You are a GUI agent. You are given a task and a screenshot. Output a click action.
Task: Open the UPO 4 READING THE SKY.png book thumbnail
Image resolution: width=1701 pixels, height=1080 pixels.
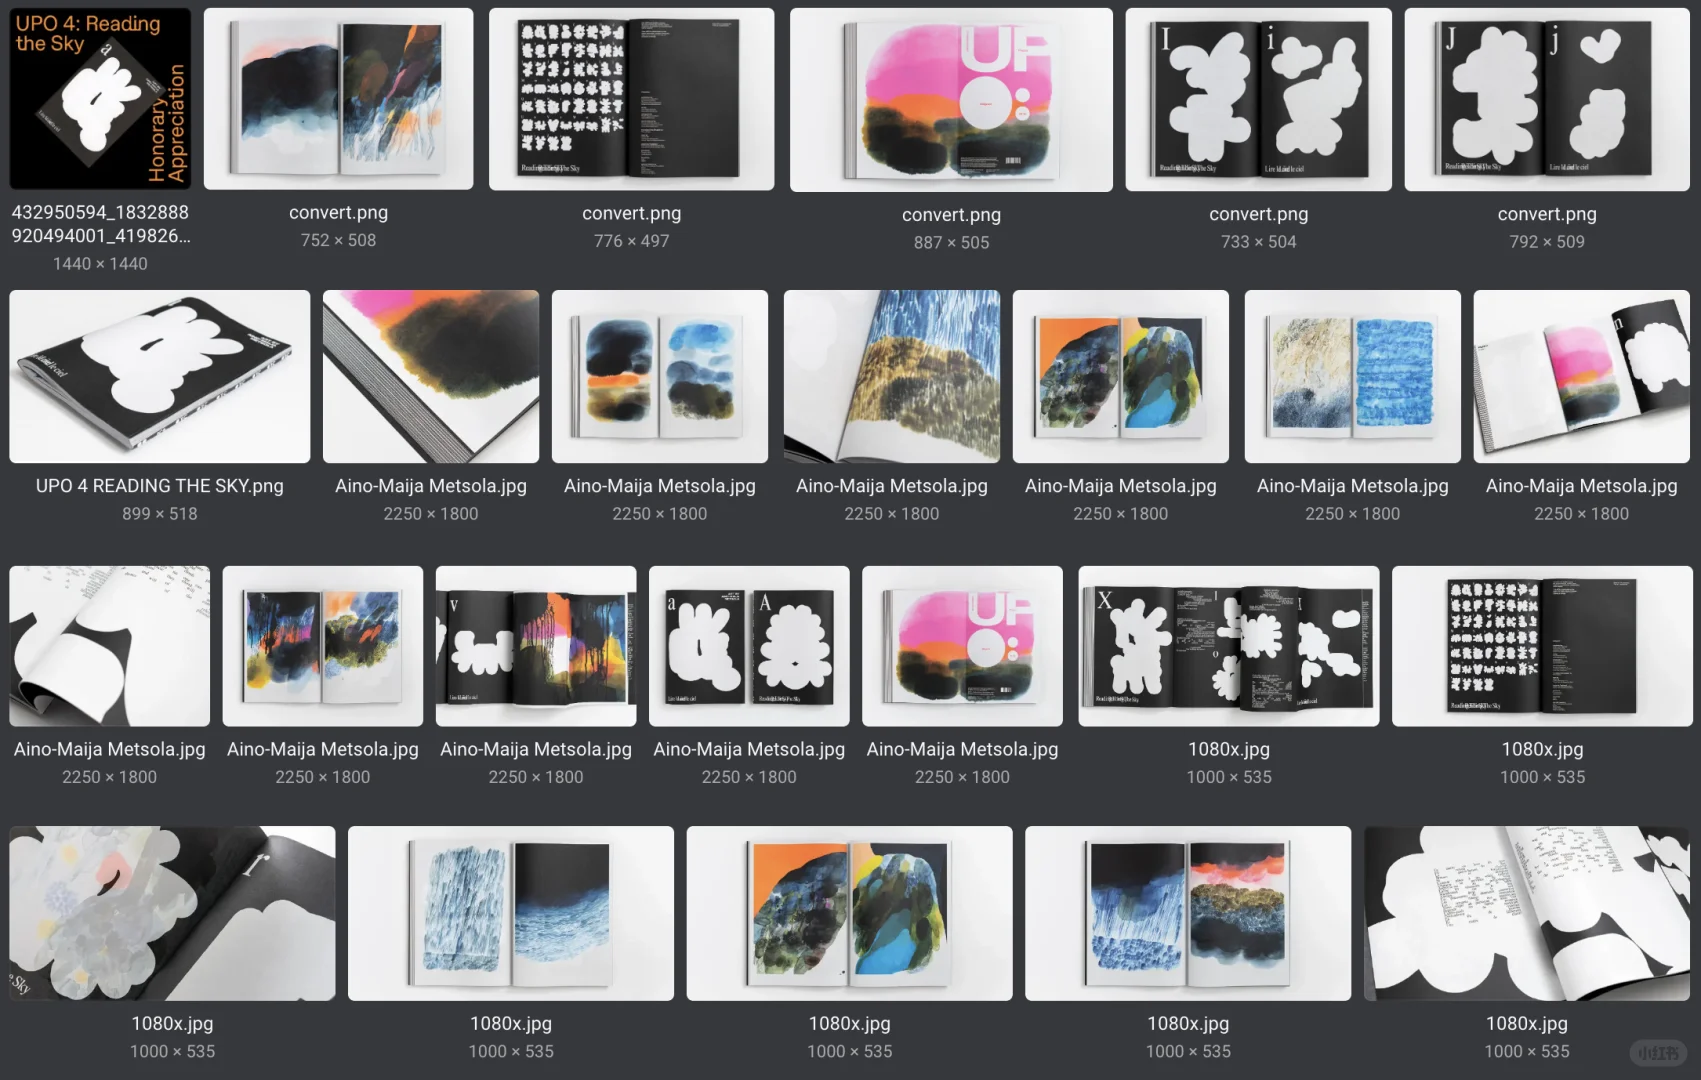(x=160, y=377)
